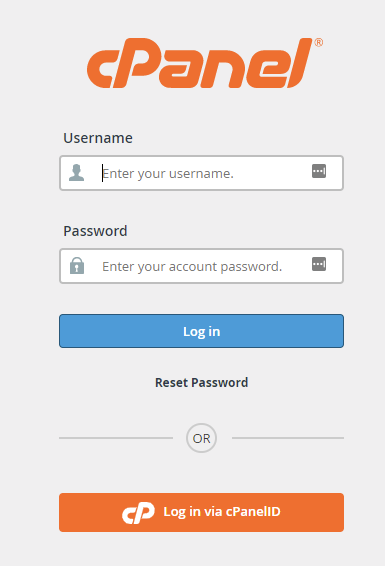
Task: Click the orange Log in via cPanelID button
Action: point(201,512)
